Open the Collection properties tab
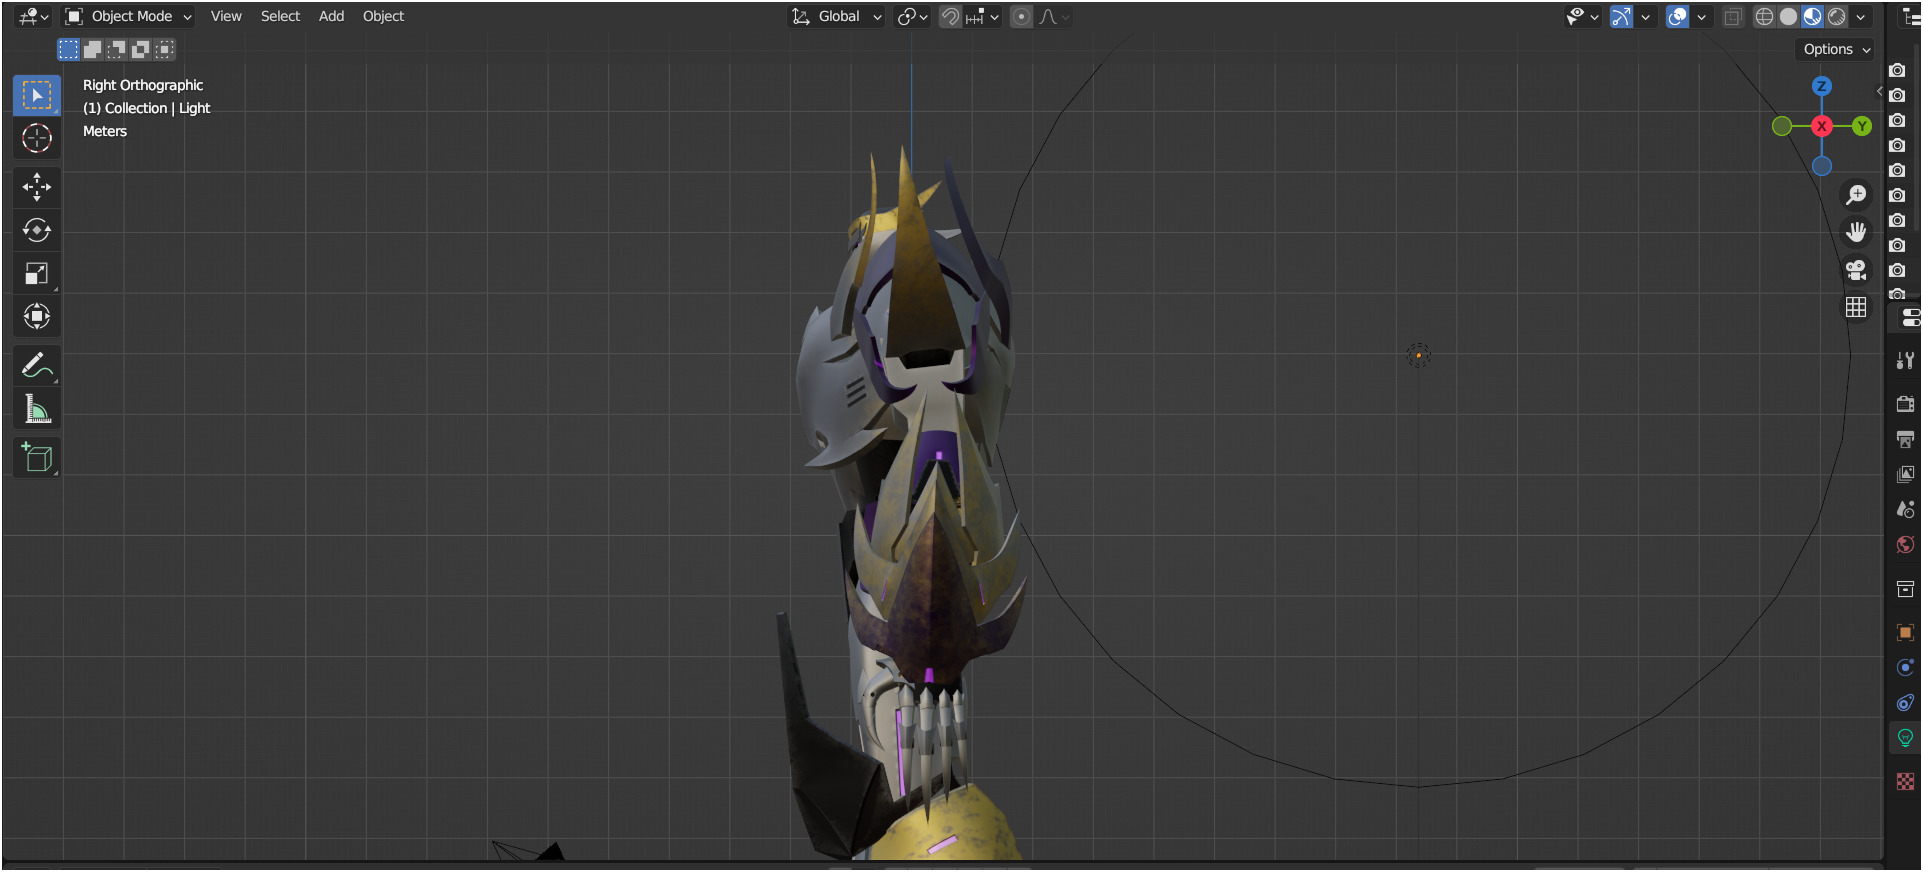1923x872 pixels. pyautogui.click(x=1905, y=589)
